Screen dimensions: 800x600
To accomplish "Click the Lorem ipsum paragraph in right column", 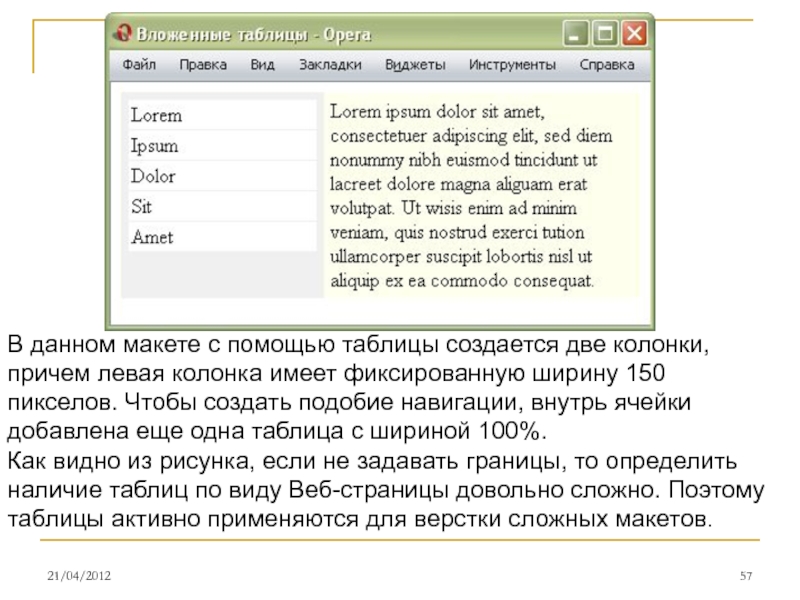I will tap(470, 195).
